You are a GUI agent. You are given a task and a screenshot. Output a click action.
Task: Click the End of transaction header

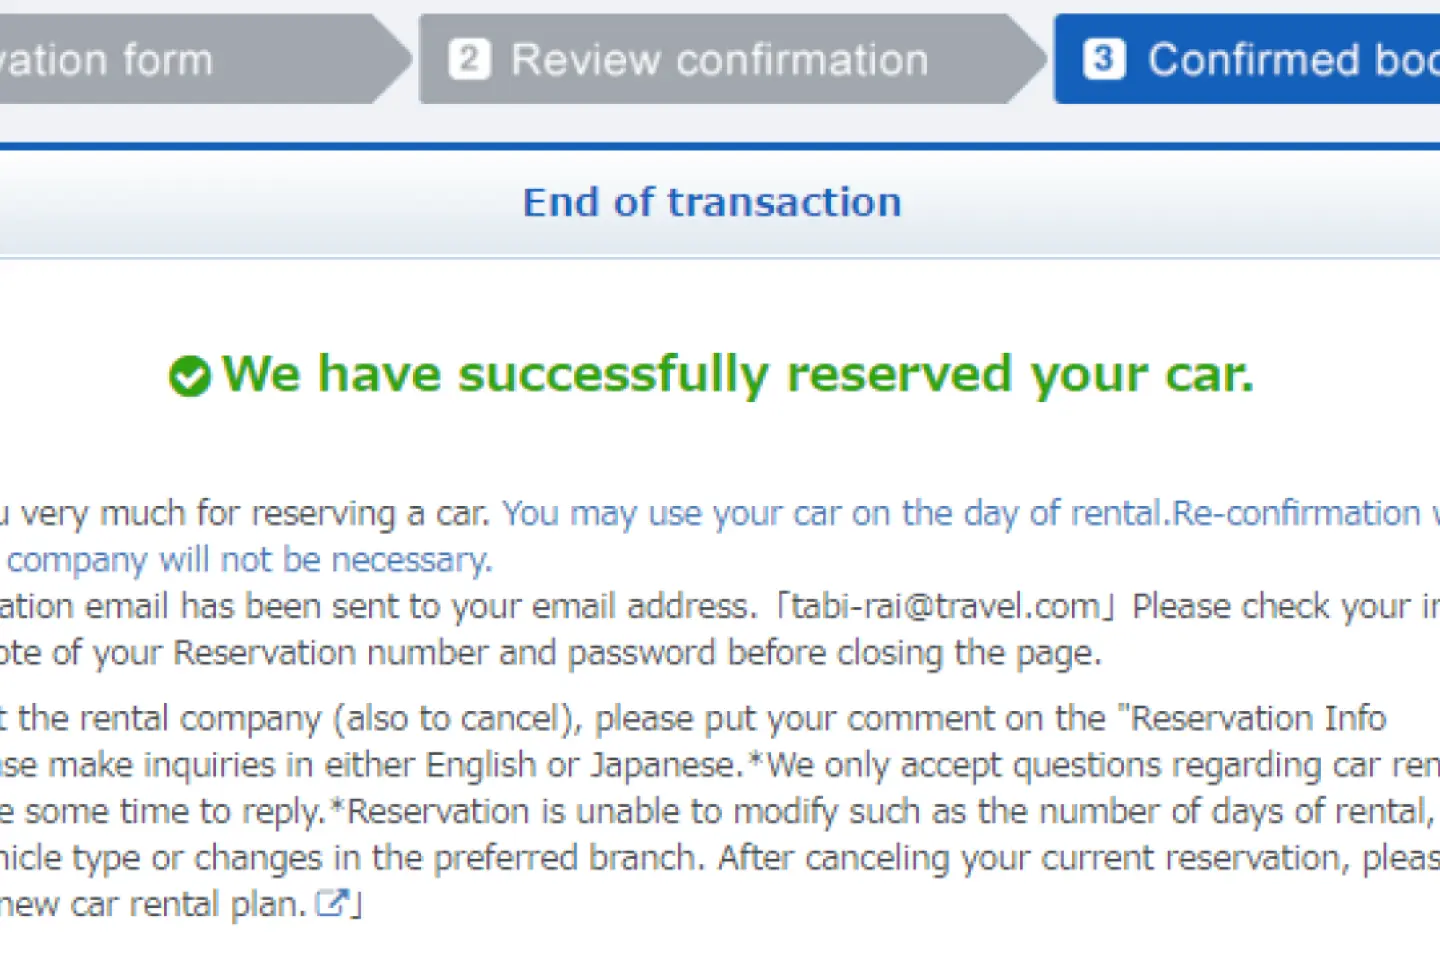[712, 202]
